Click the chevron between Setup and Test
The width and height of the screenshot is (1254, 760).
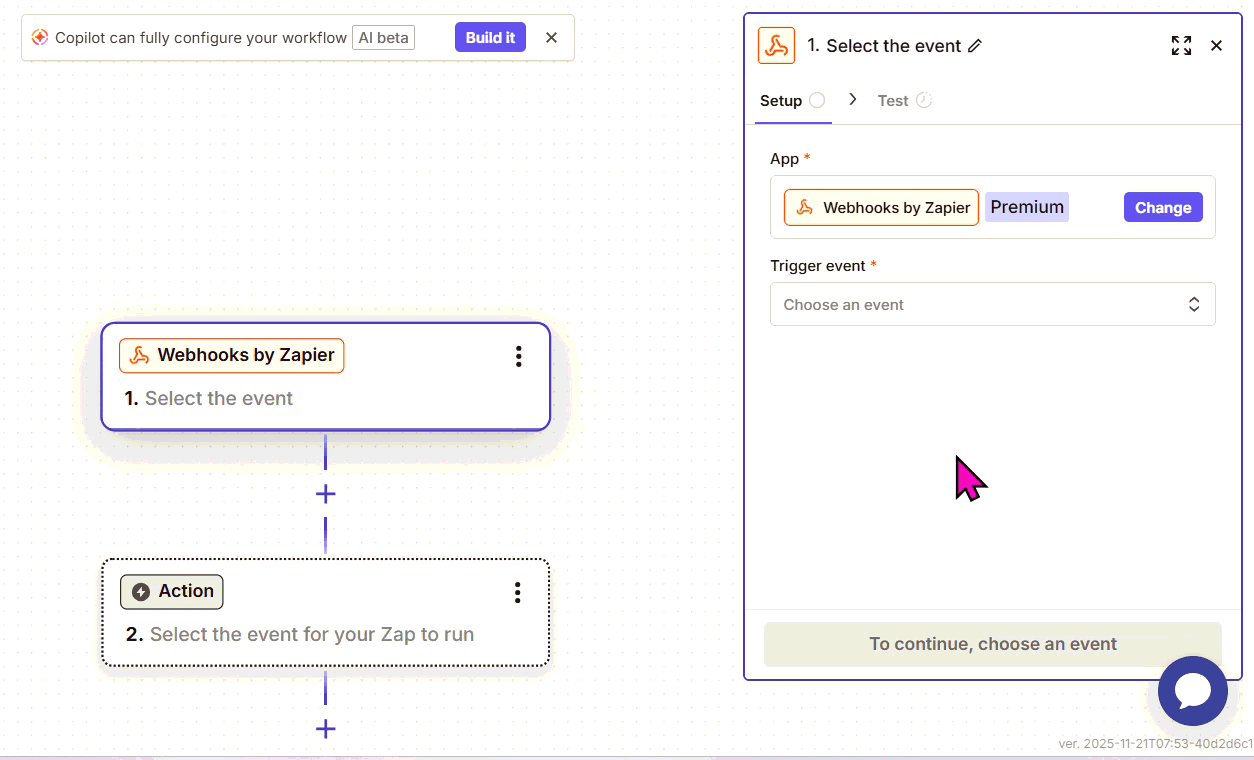tap(852, 99)
